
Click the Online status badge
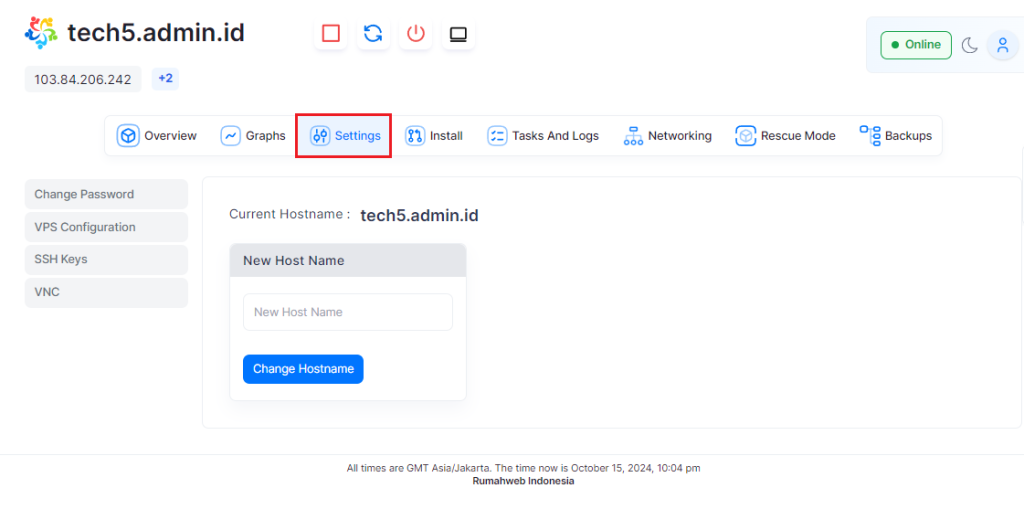coord(916,45)
